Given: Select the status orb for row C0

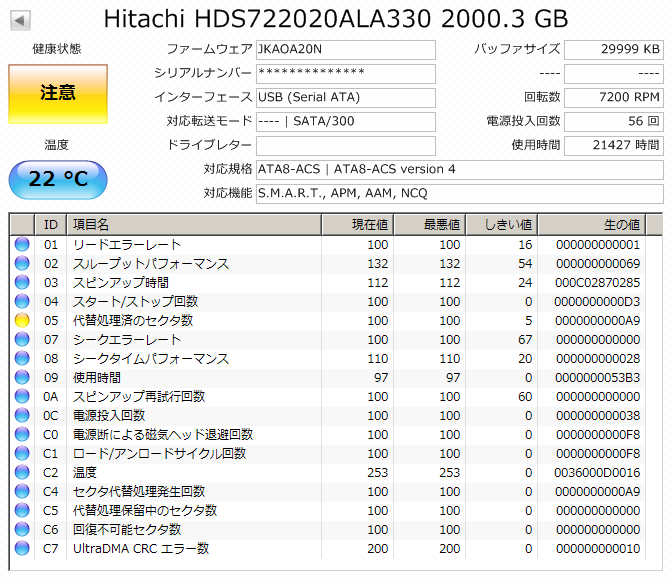Looking at the screenshot, I should pos(22,434).
